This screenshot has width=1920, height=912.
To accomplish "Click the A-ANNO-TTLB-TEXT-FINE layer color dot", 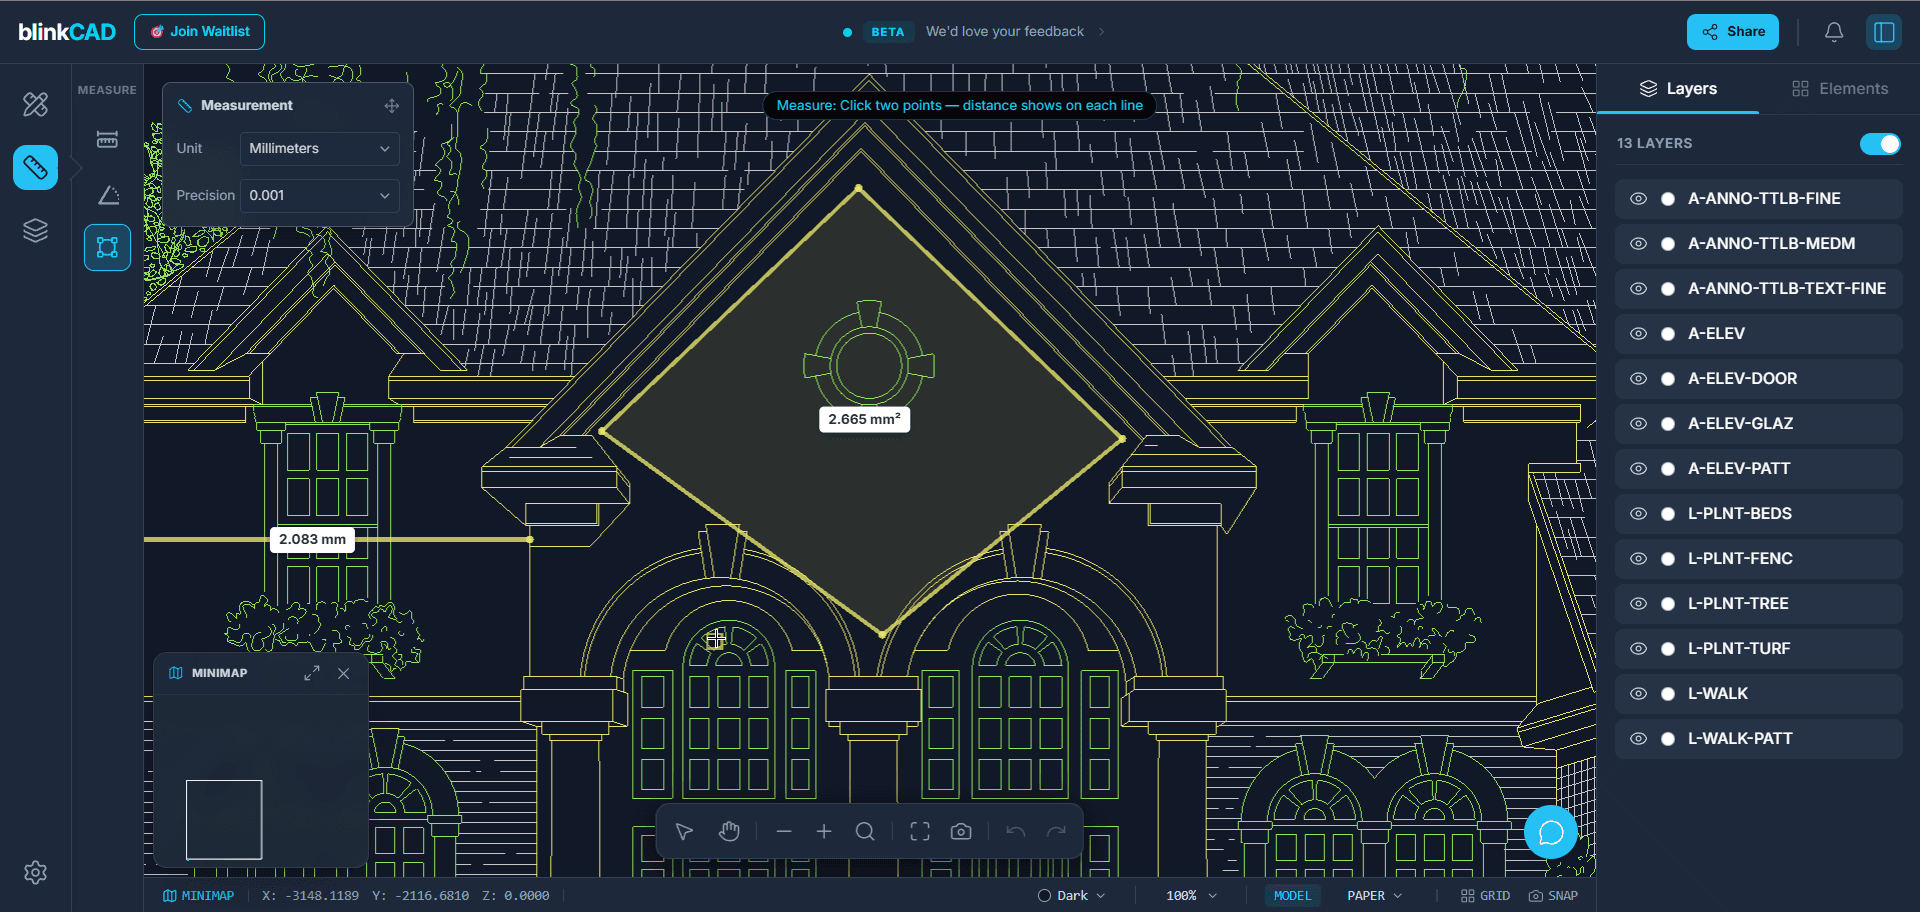I will pyautogui.click(x=1668, y=289).
